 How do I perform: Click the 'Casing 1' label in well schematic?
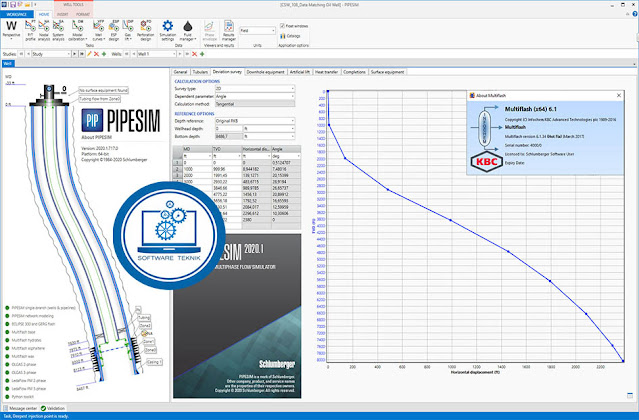(154, 362)
